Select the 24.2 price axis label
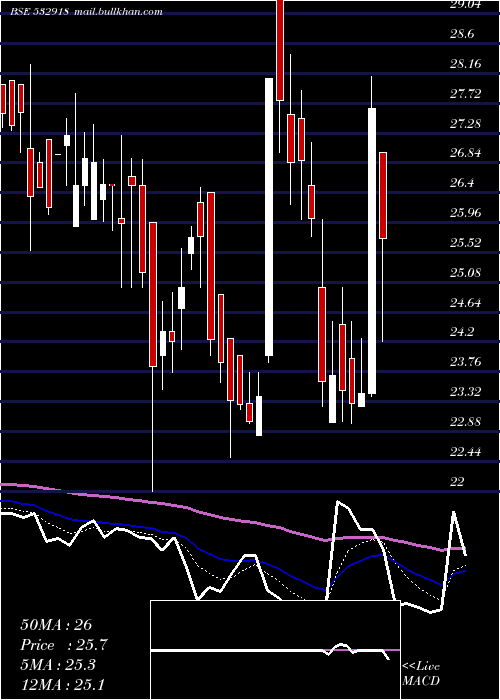 462,332
